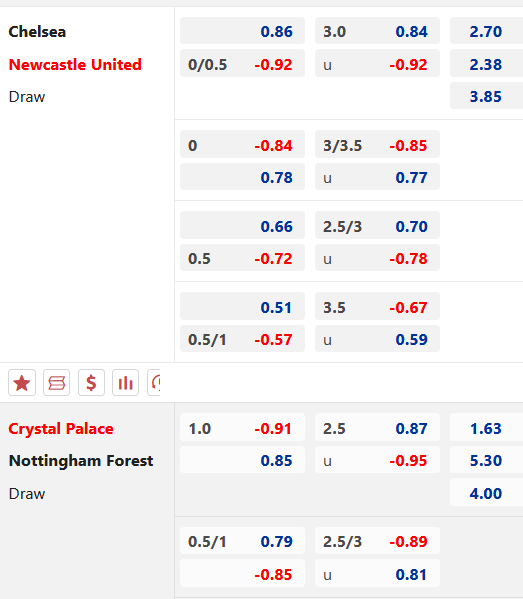523x599 pixels.
Task: Open Crystal Palace team link
Action: click(61, 429)
